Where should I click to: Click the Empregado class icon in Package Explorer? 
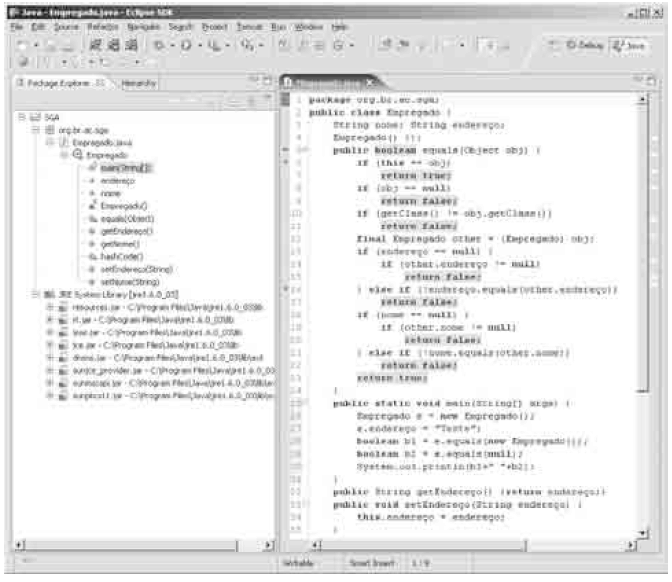78,156
